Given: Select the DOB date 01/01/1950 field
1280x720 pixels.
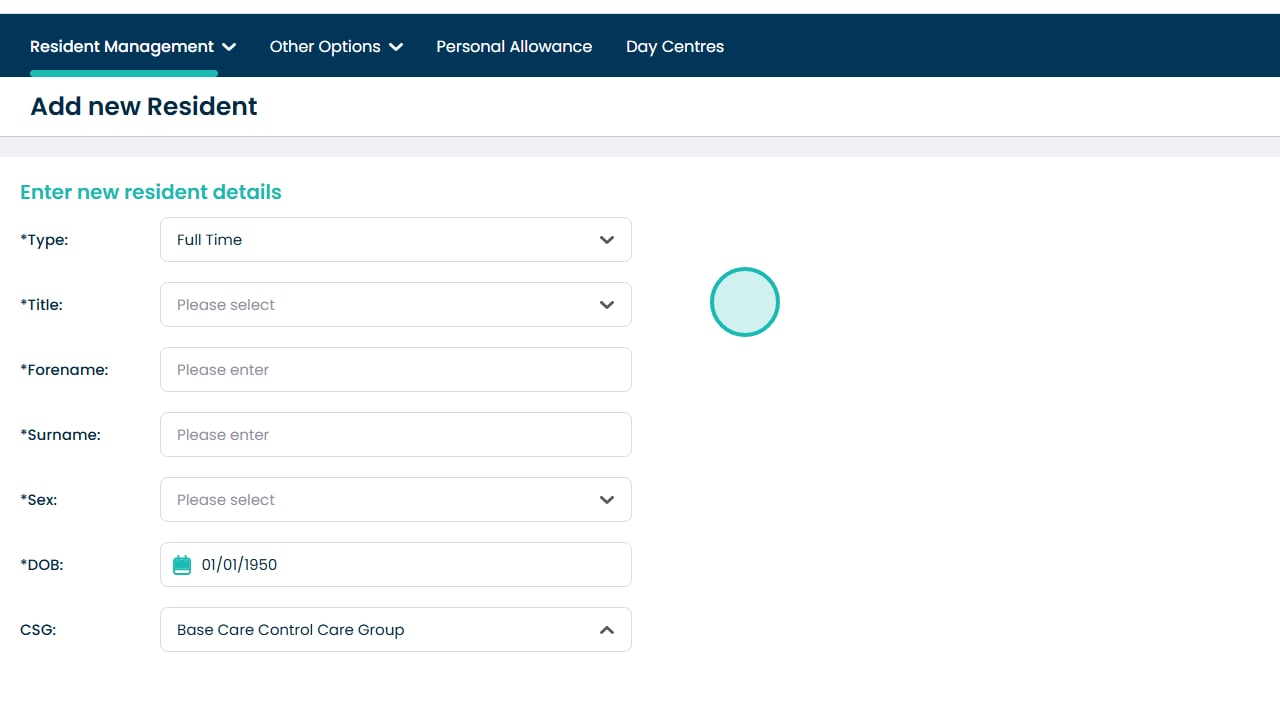Looking at the screenshot, I should (410, 565).
